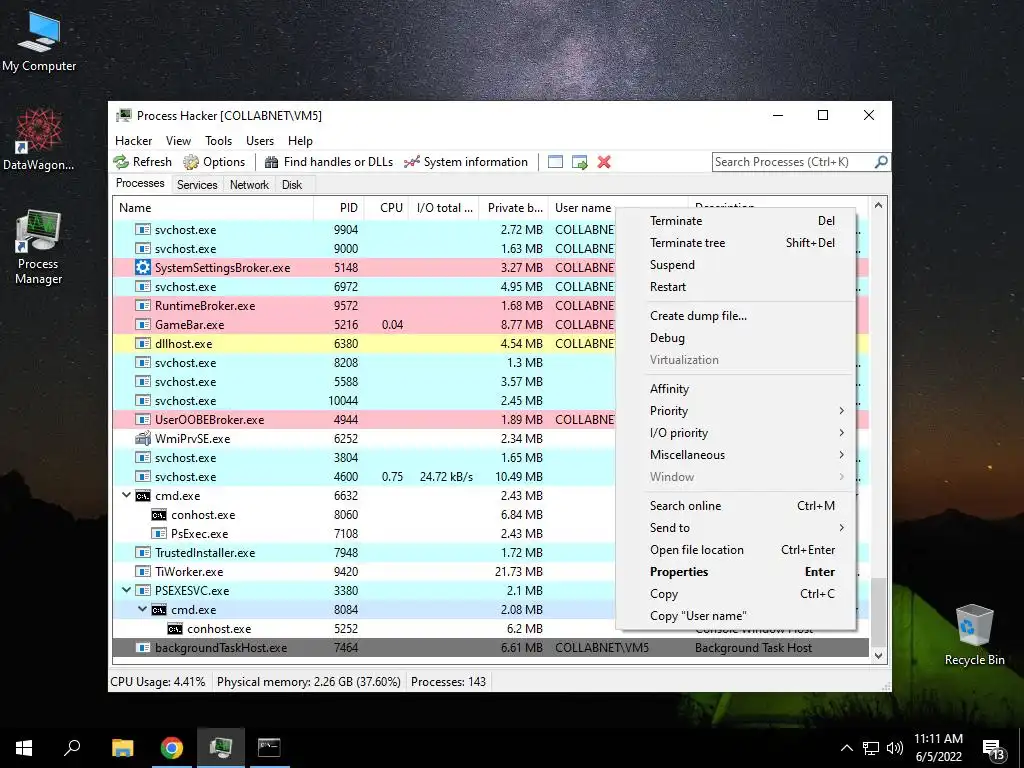Open Find handles or DLLs
This screenshot has width=1024, height=768.
tap(329, 162)
